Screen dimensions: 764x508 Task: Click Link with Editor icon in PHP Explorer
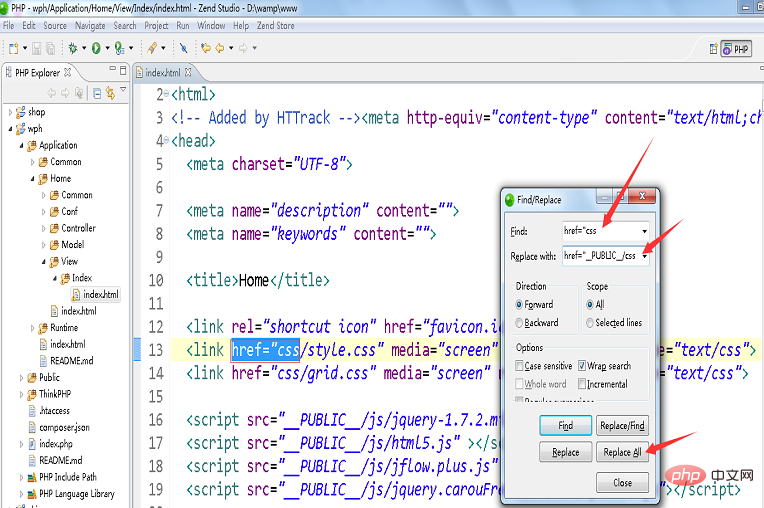click(x=111, y=93)
